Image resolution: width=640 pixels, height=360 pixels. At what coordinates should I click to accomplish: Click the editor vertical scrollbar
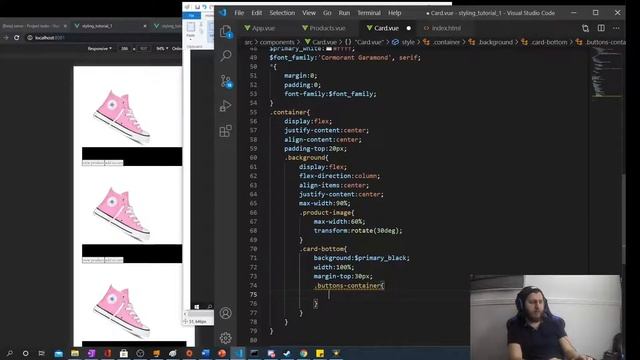[x=623, y=218]
